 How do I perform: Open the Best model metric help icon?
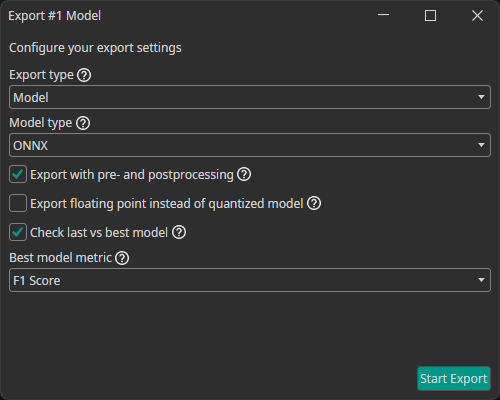(122, 258)
